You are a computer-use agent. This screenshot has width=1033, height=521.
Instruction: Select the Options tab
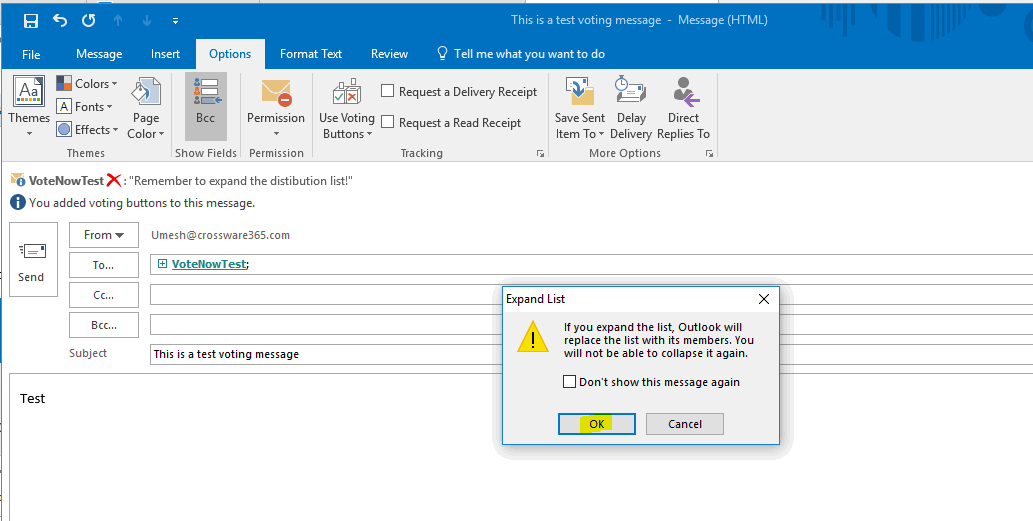click(x=230, y=54)
